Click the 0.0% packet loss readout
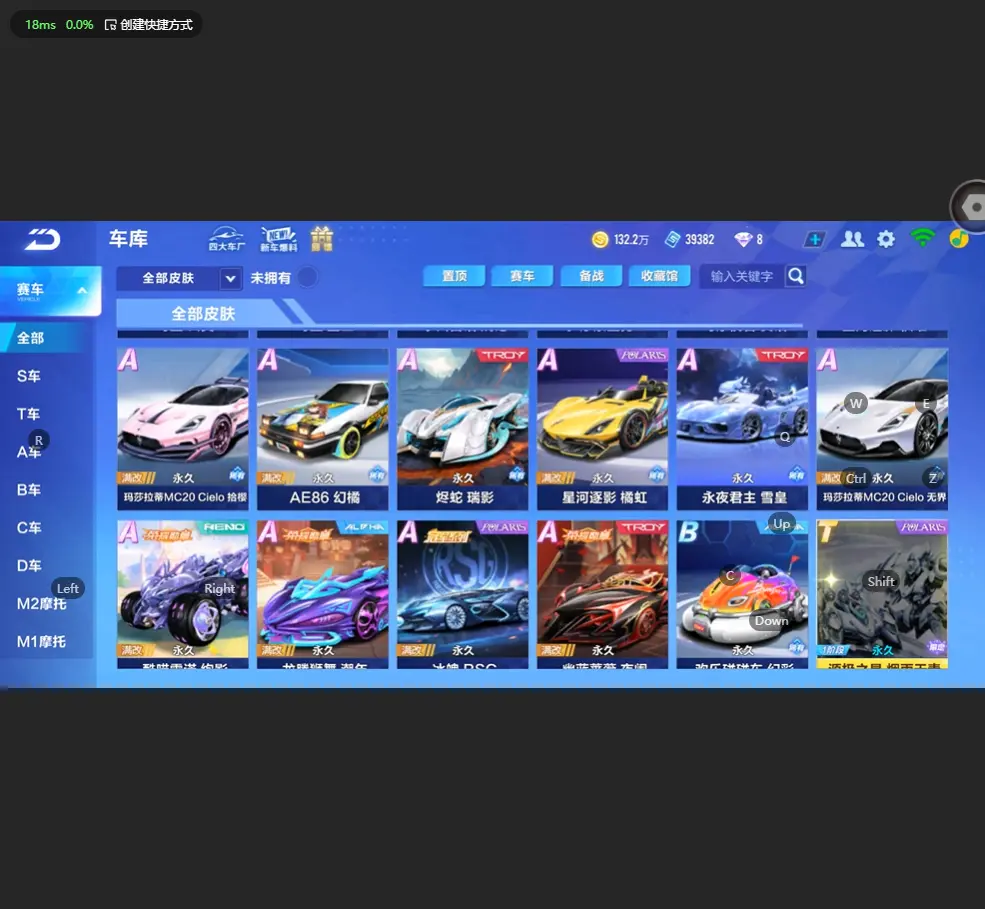 point(79,25)
